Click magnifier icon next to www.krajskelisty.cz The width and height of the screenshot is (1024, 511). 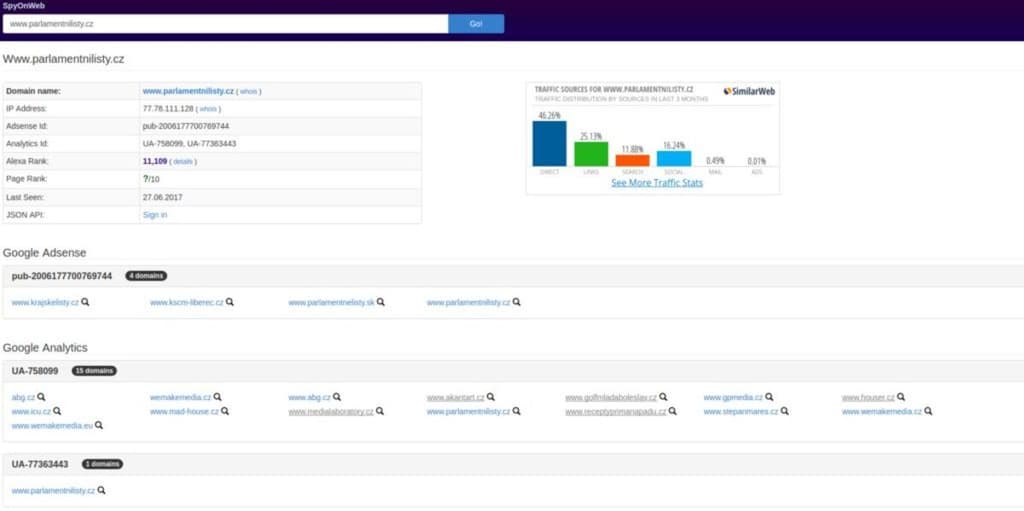coord(85,302)
